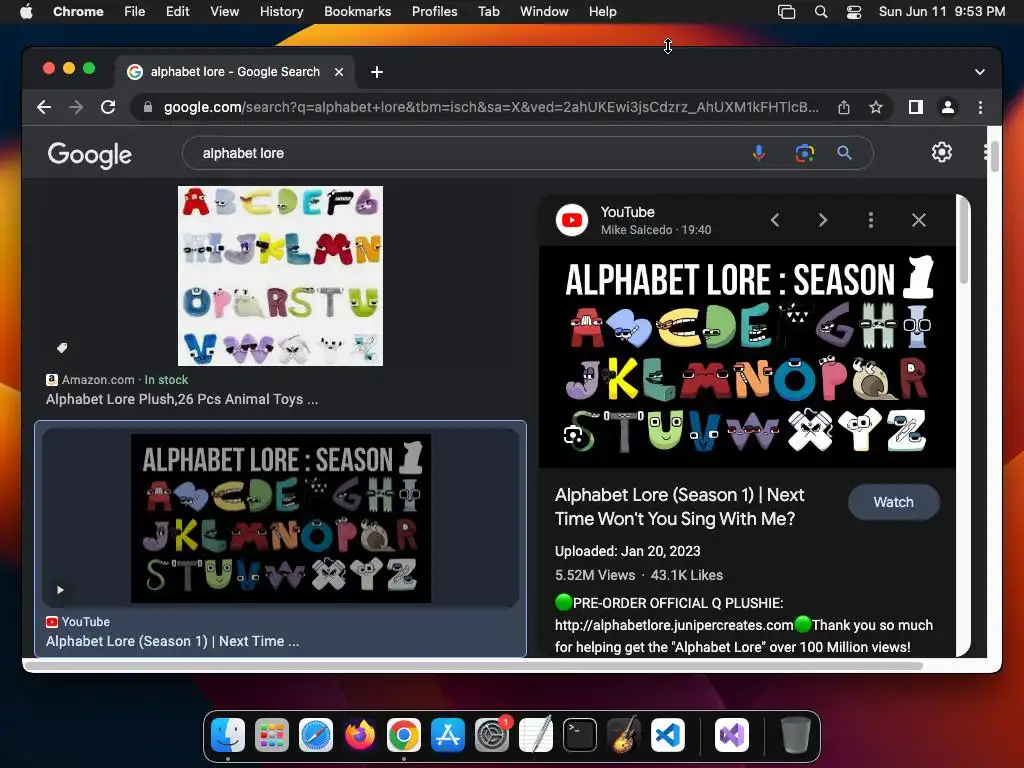
Task: Open Terminal from the Dock
Action: (579, 735)
